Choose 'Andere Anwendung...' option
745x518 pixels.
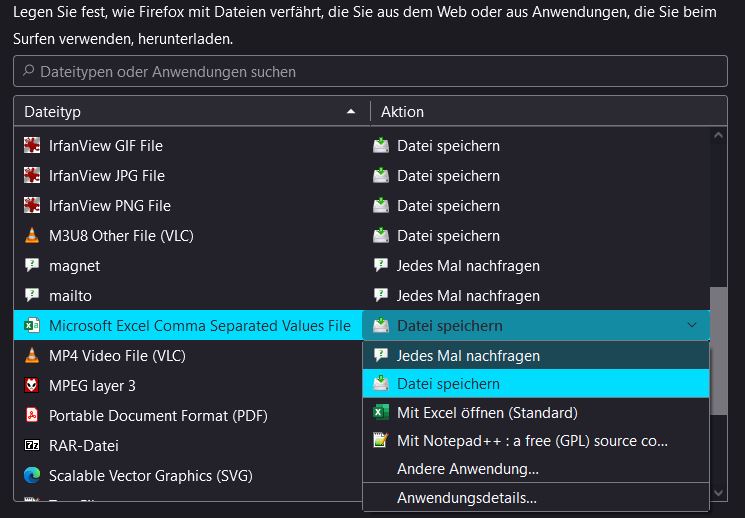536,469
